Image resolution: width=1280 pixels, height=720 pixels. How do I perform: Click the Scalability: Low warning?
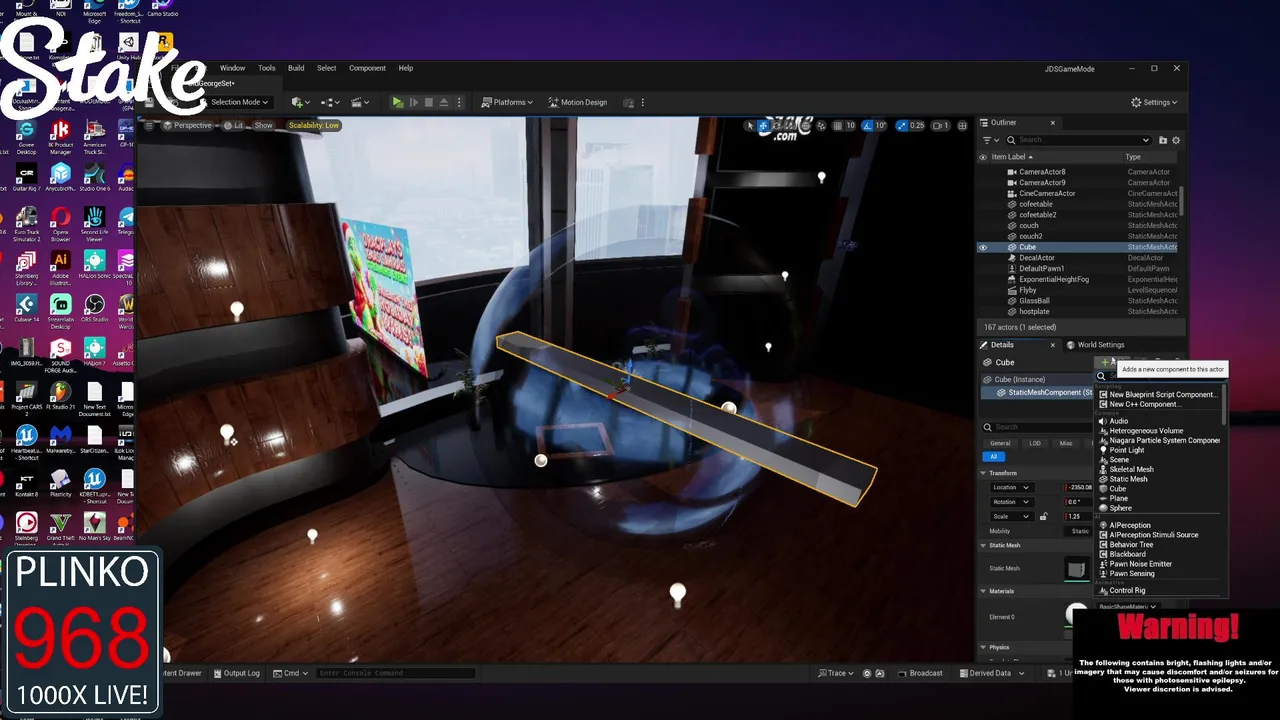click(314, 125)
